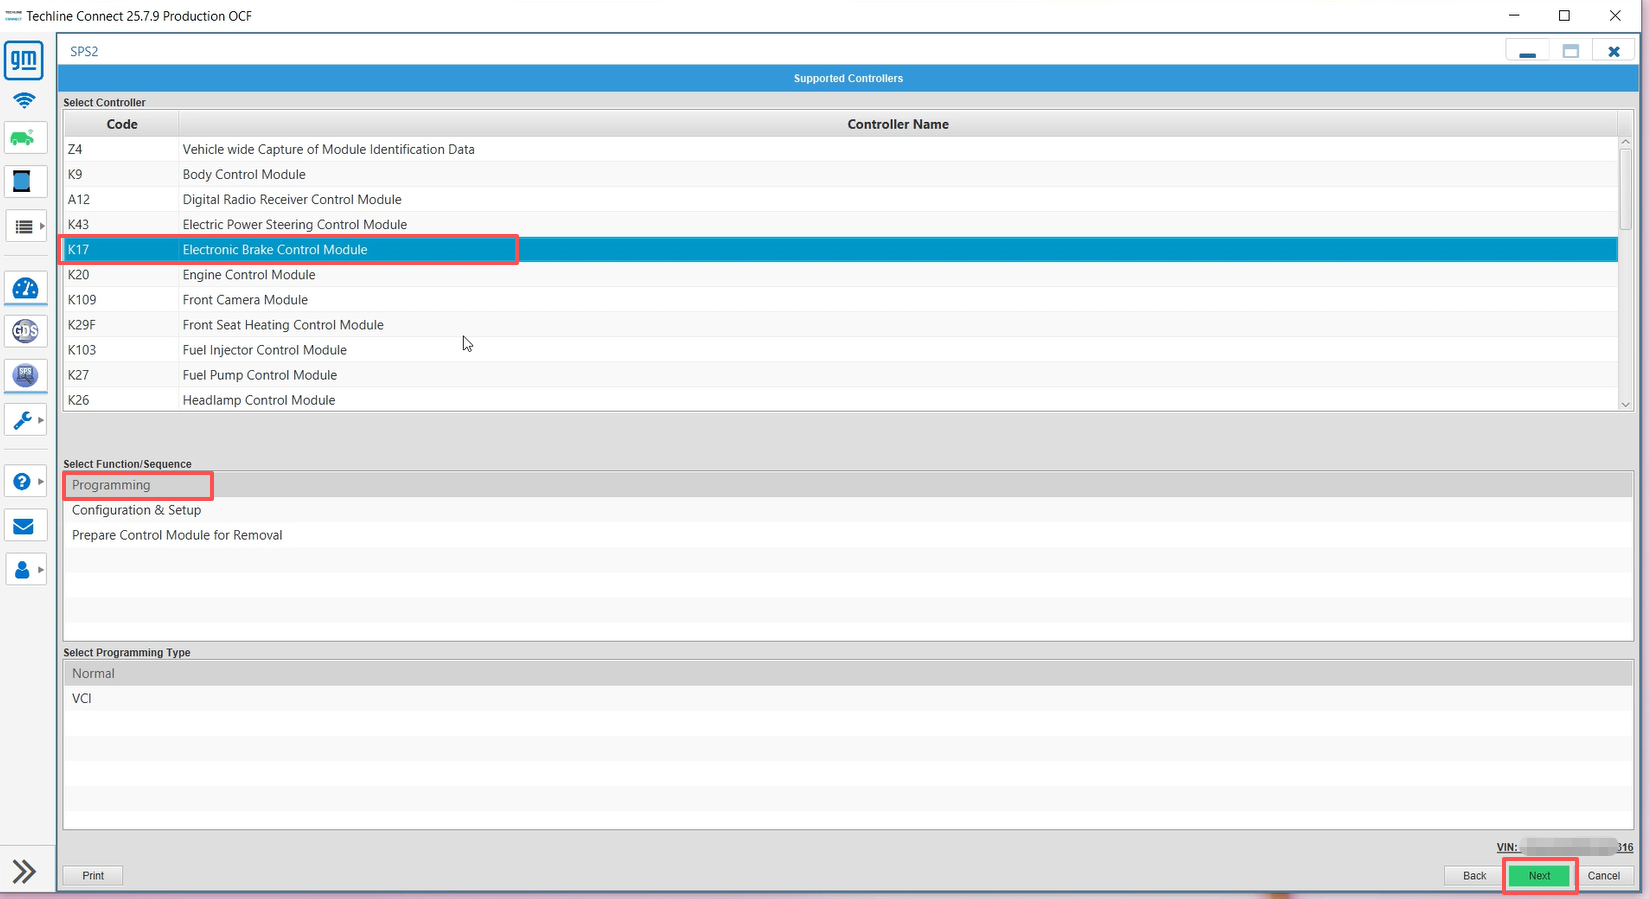Choose VCI programming type

pos(82,699)
